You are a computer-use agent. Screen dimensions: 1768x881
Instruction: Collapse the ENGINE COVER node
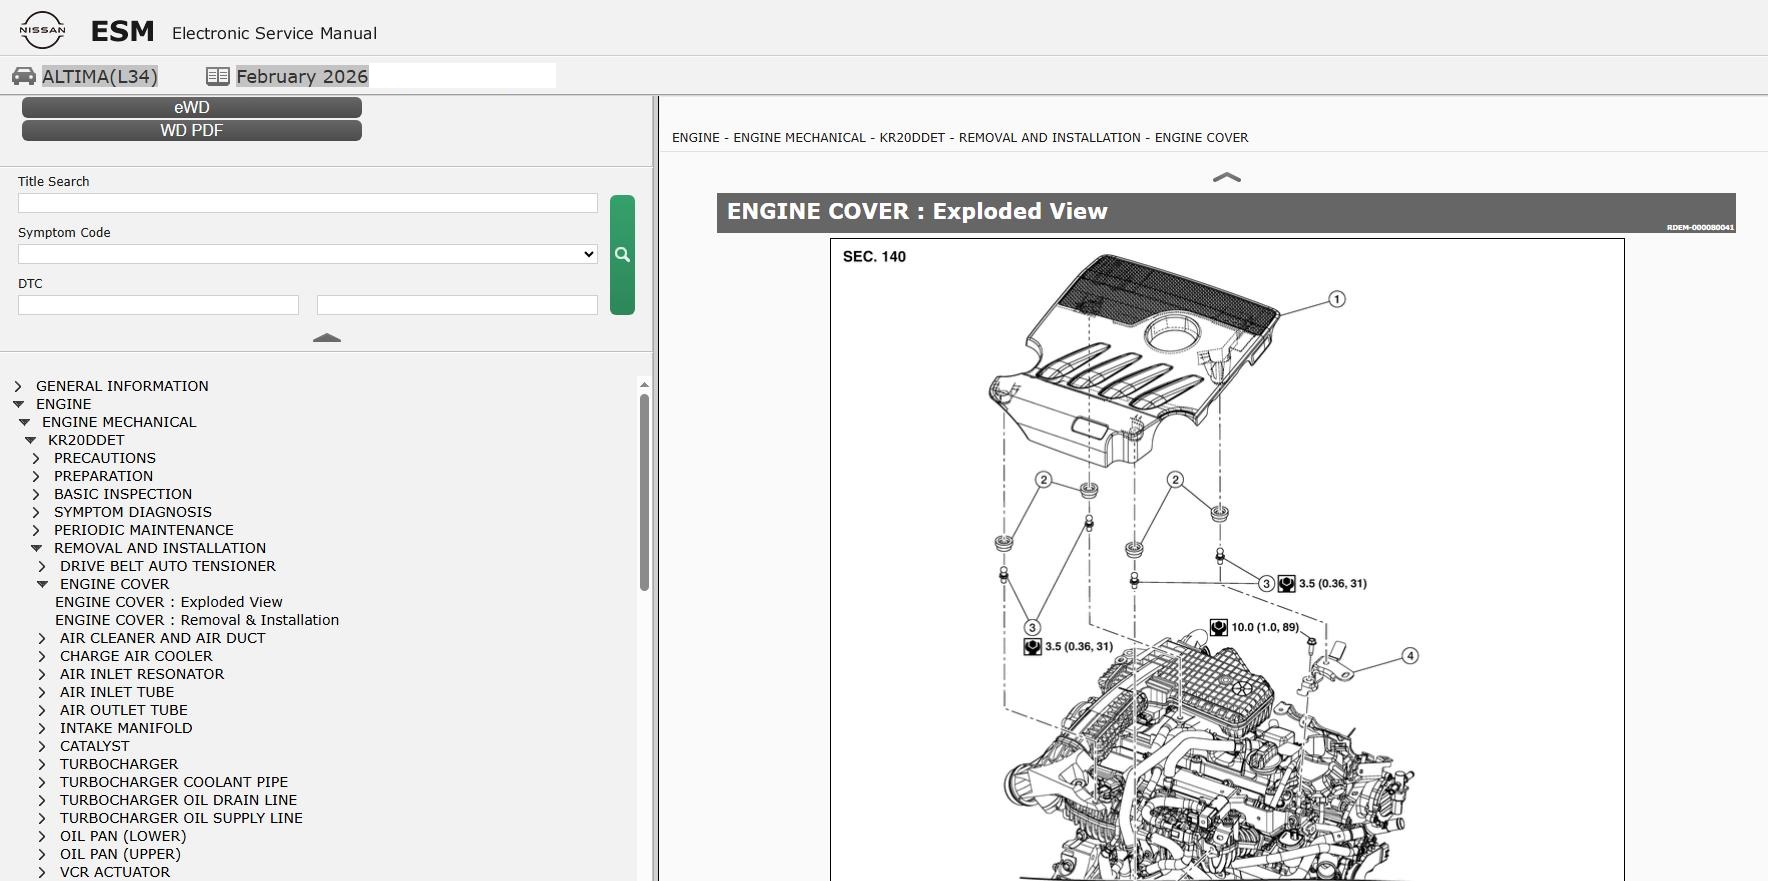pyautogui.click(x=42, y=584)
